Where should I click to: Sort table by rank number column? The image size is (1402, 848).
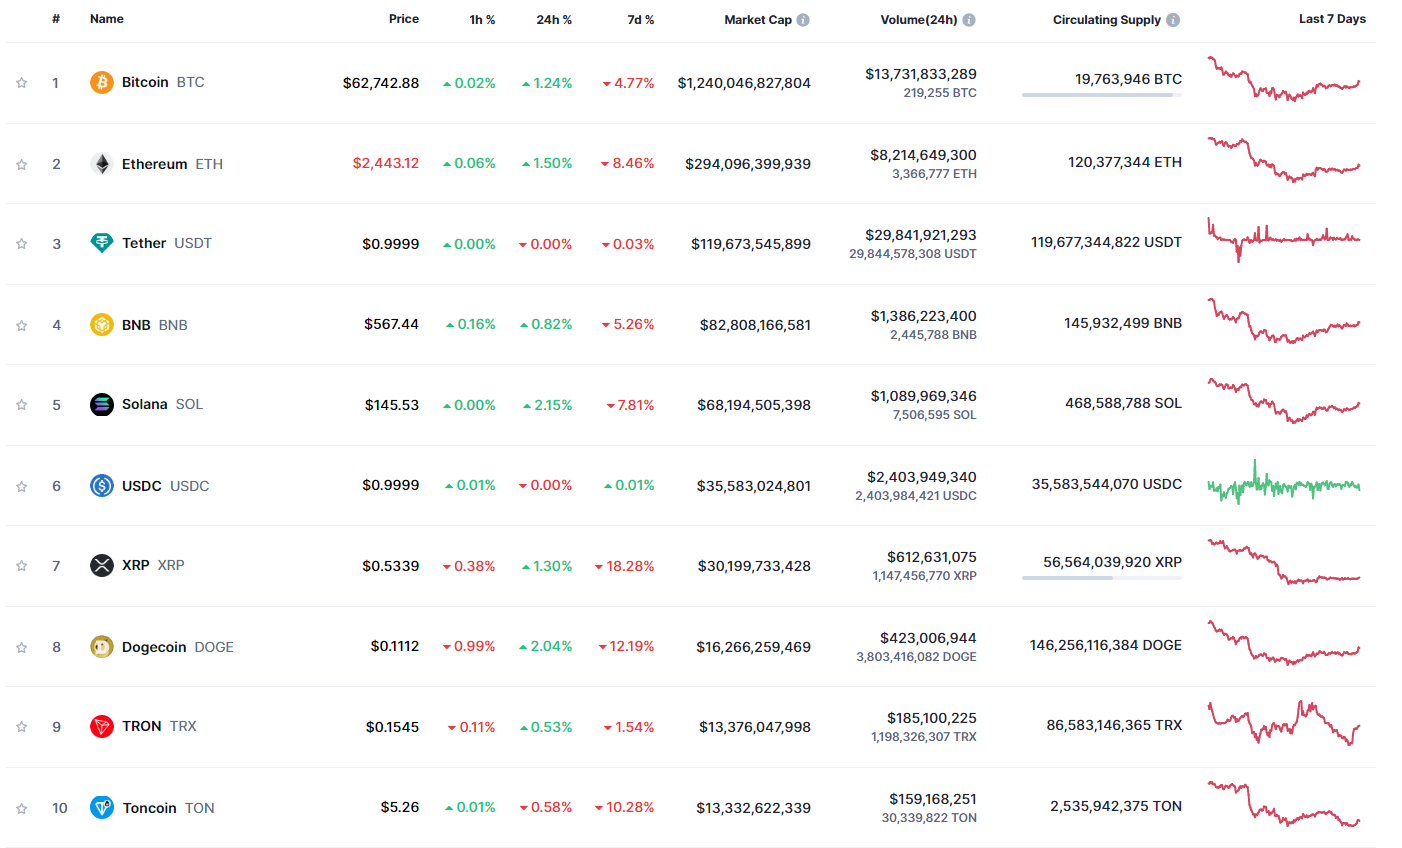(56, 19)
